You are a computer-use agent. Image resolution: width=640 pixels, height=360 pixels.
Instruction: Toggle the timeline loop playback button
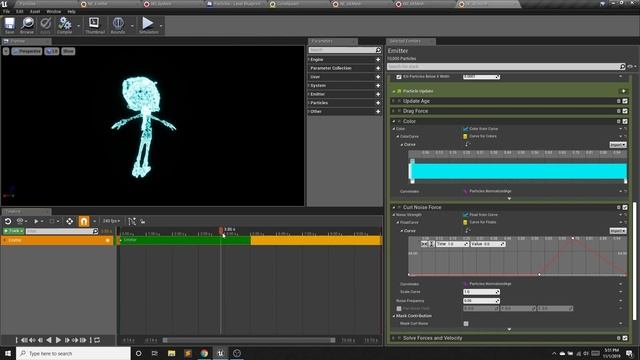coord(97,340)
